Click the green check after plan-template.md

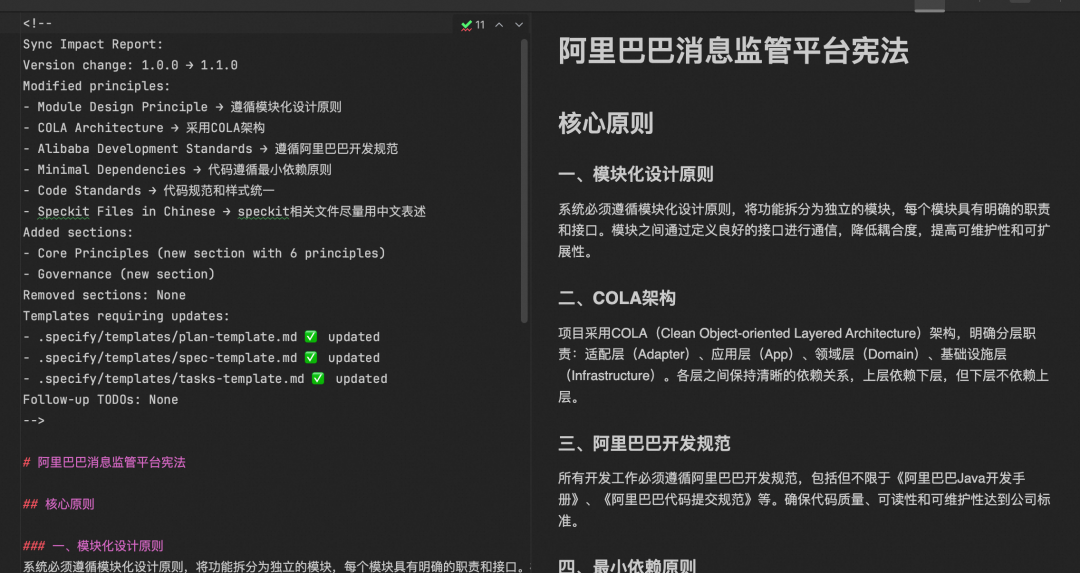pos(311,337)
